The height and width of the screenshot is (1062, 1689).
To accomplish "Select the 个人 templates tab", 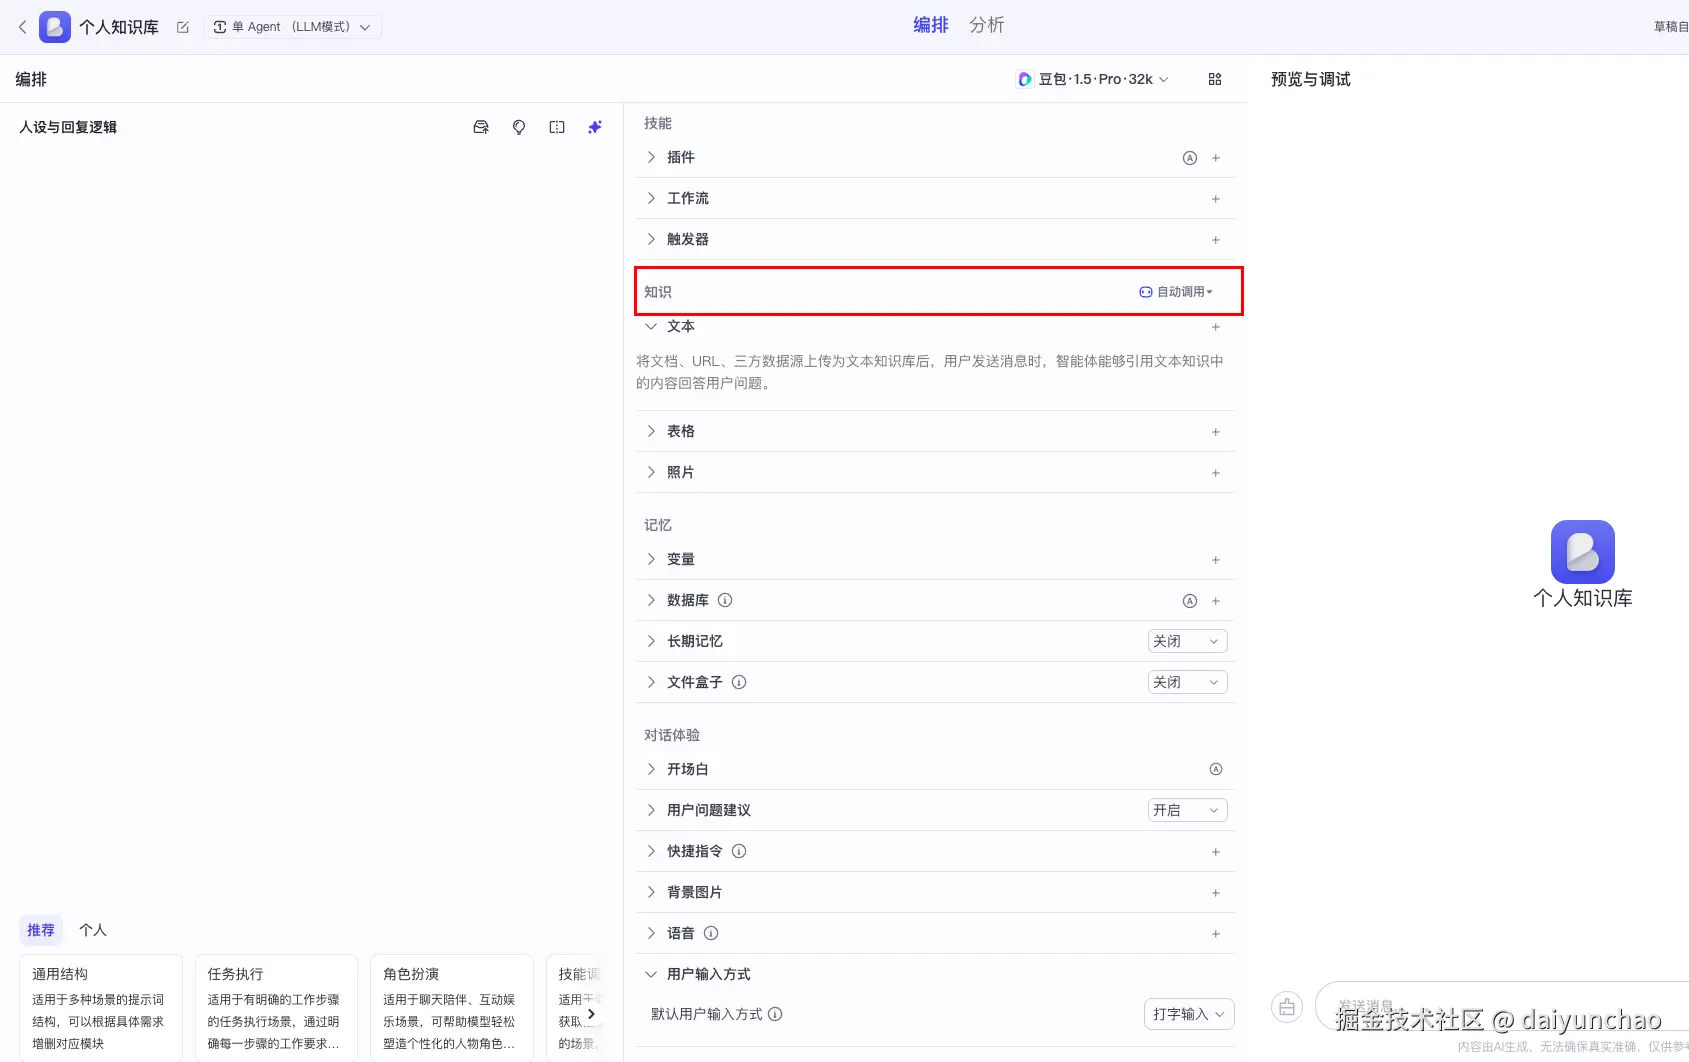I will click(93, 930).
